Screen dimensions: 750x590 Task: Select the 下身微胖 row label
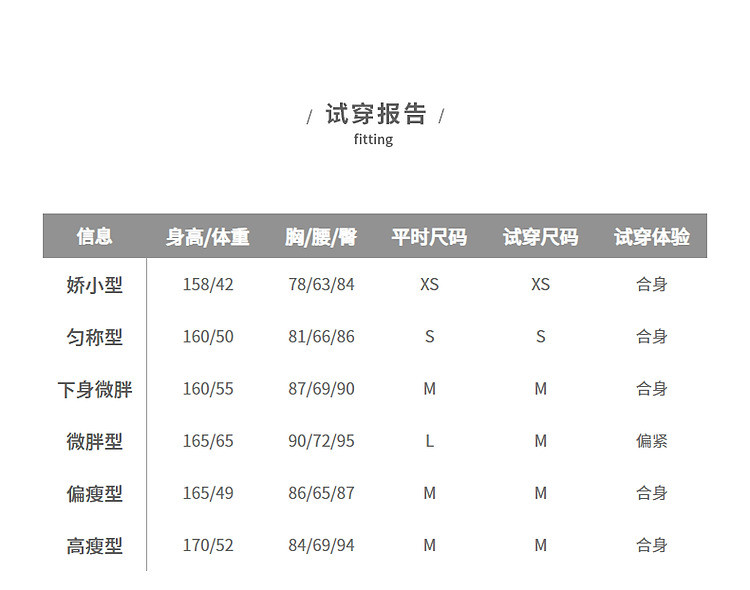(x=95, y=389)
